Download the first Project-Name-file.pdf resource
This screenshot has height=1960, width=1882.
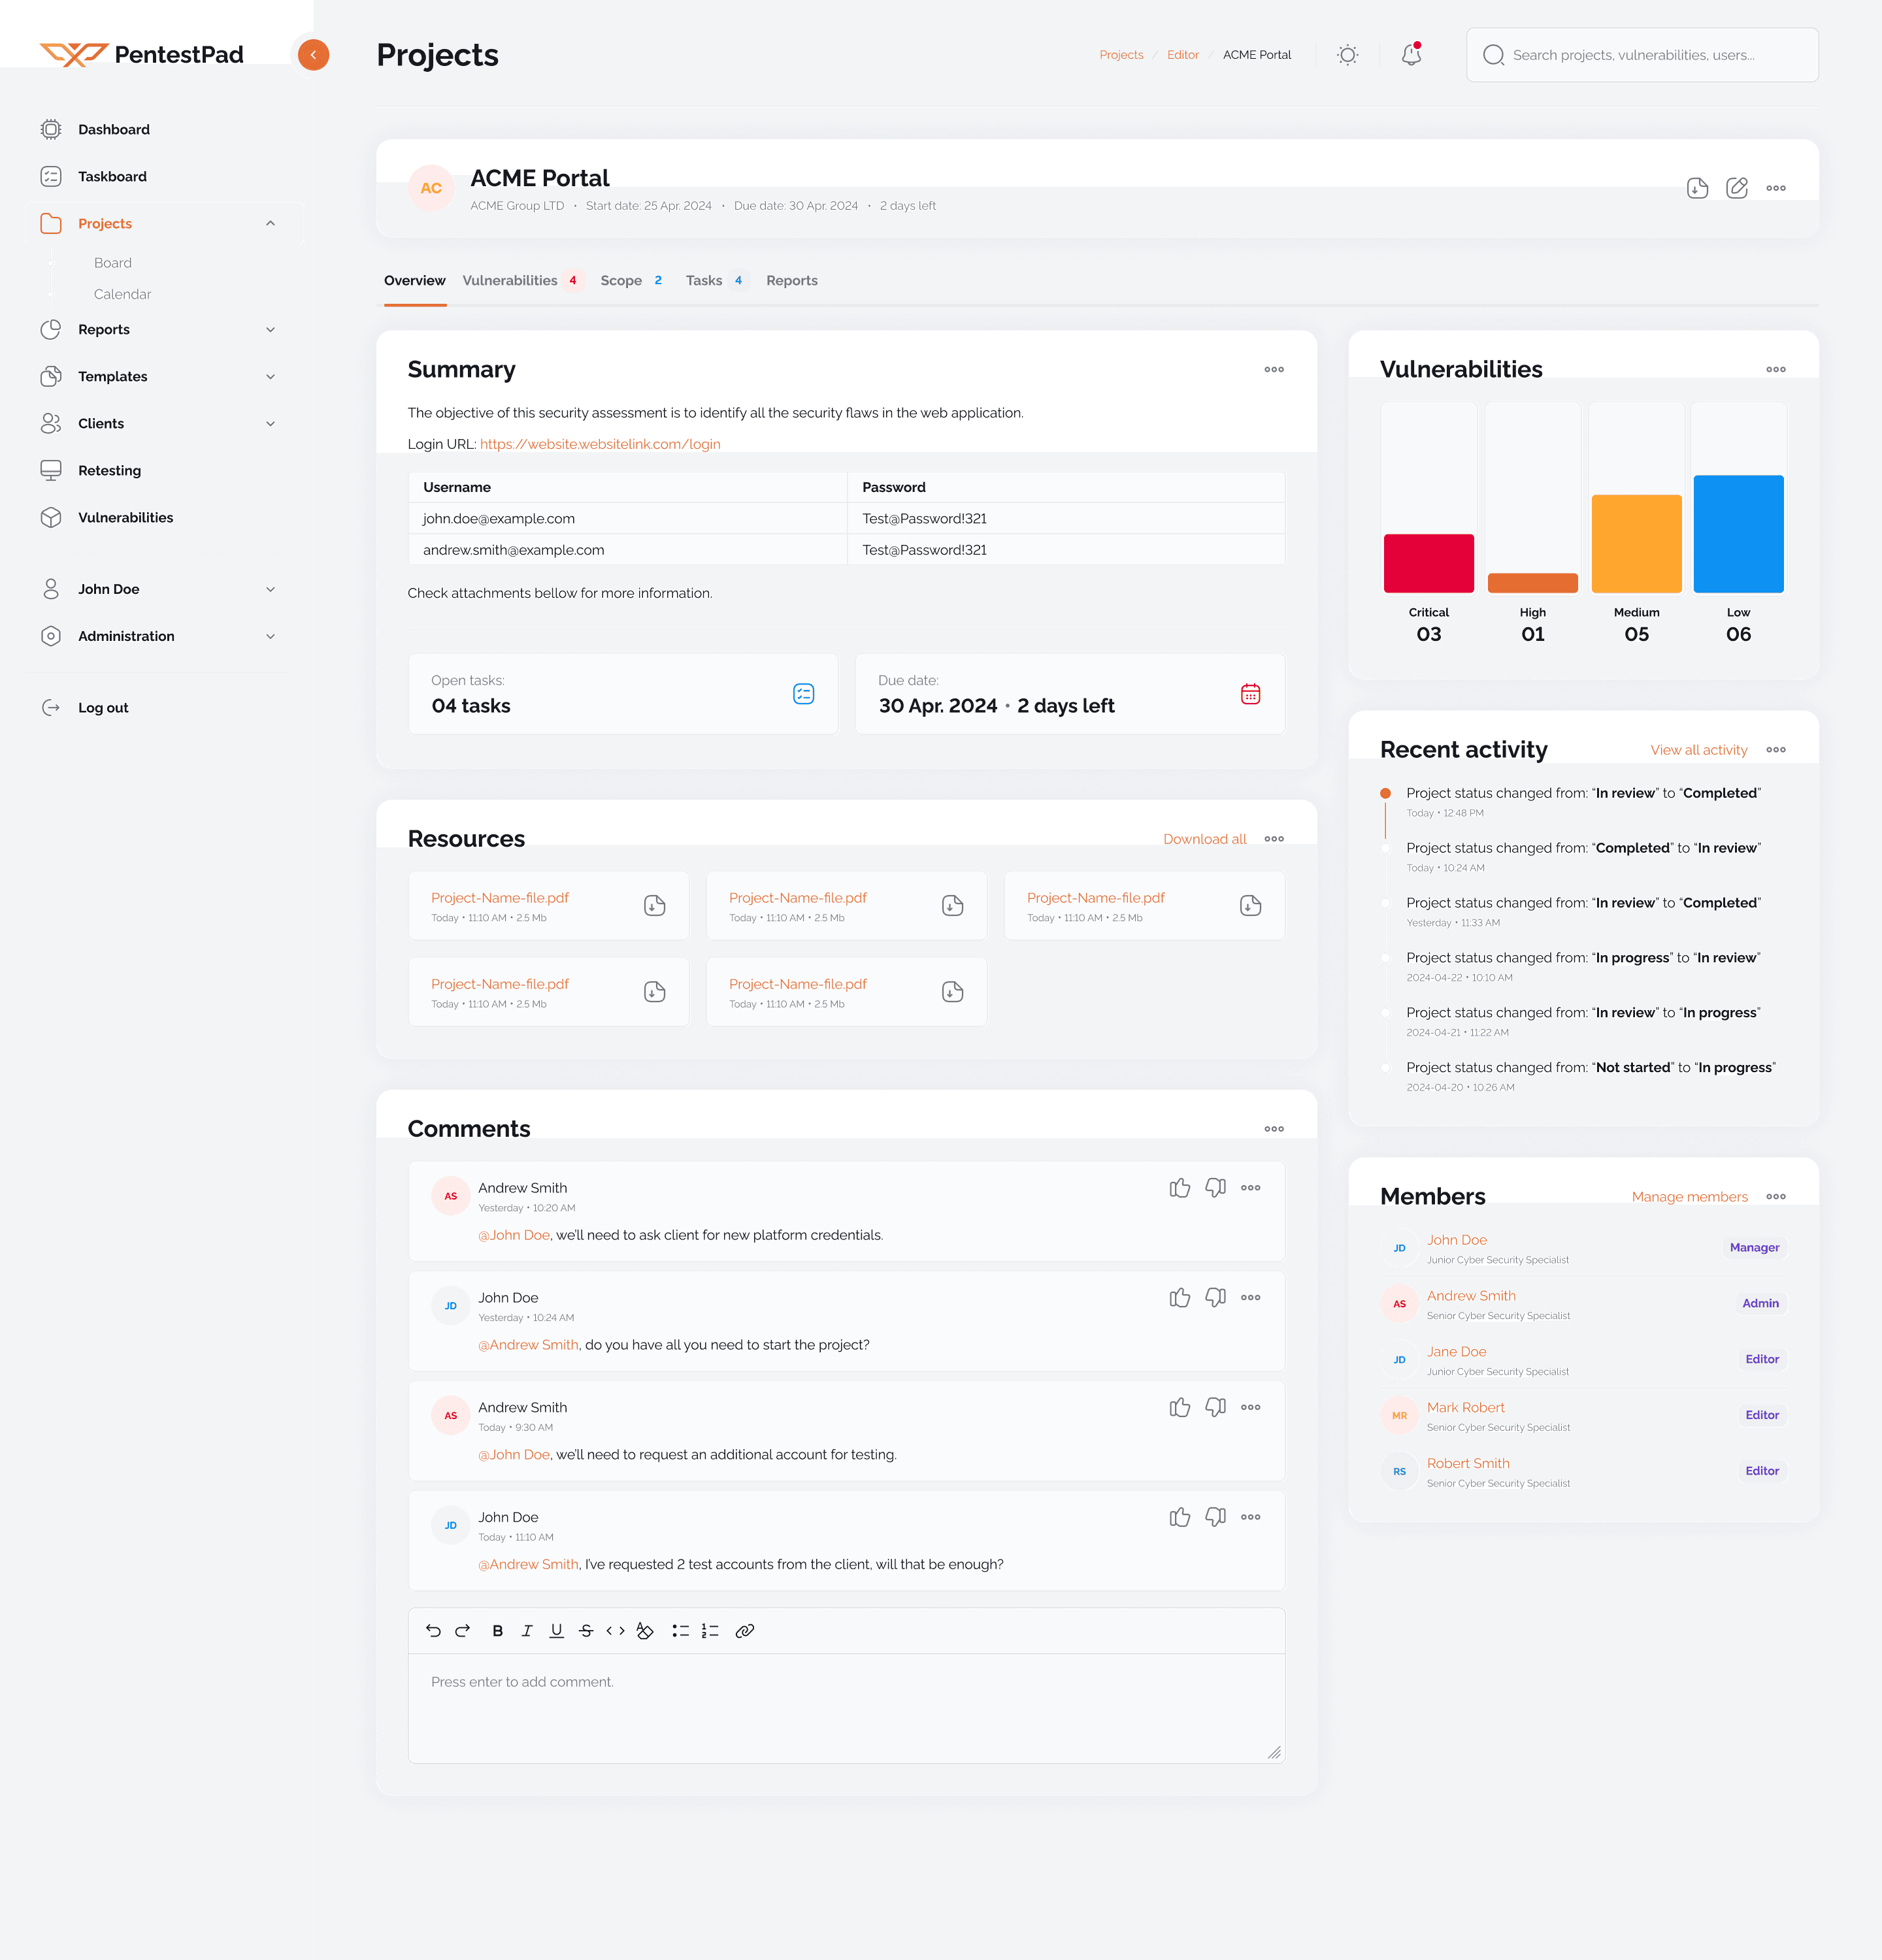pyautogui.click(x=654, y=905)
